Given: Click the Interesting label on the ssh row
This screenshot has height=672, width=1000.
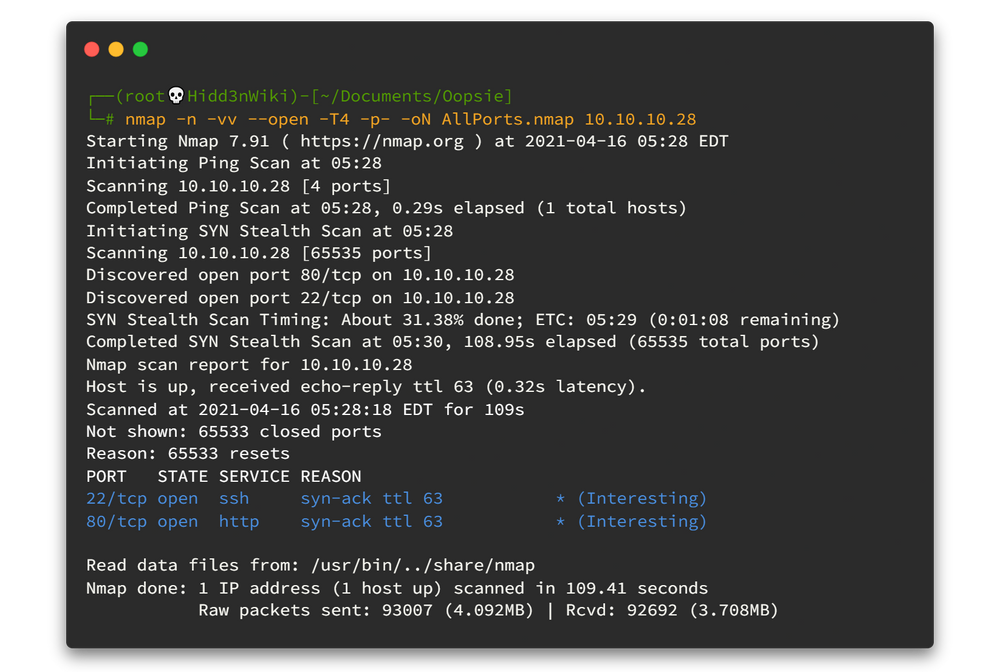Looking at the screenshot, I should [641, 498].
